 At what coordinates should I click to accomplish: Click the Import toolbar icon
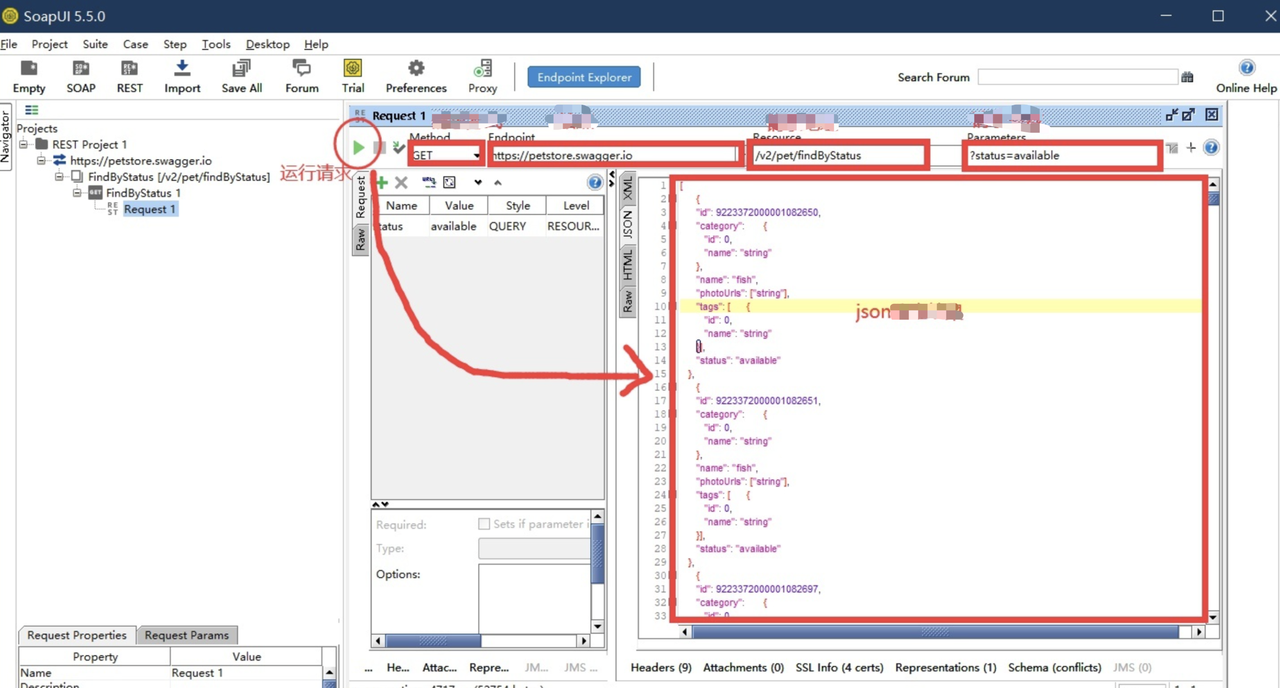click(x=182, y=76)
